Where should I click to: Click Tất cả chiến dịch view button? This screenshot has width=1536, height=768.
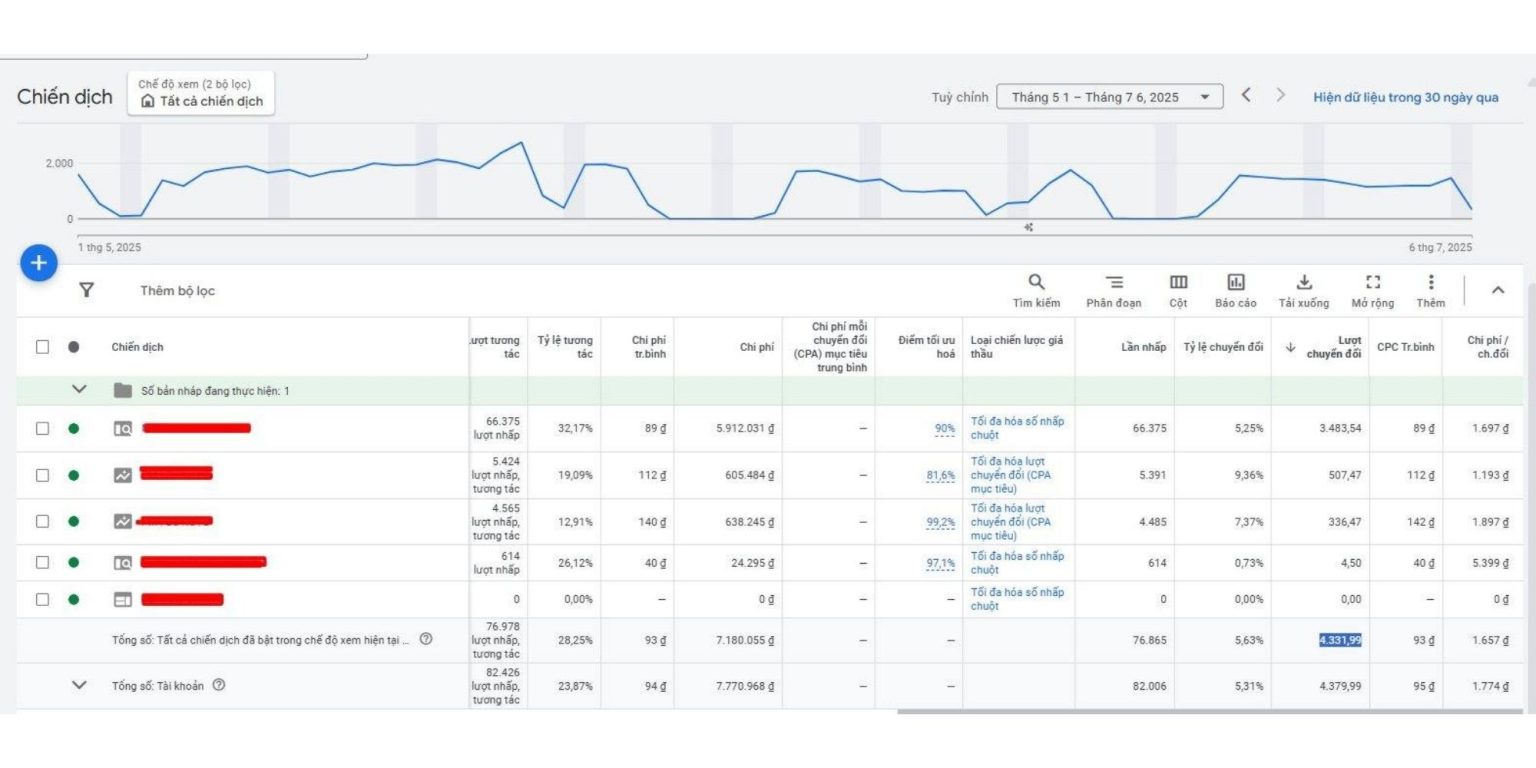pyautogui.click(x=201, y=101)
